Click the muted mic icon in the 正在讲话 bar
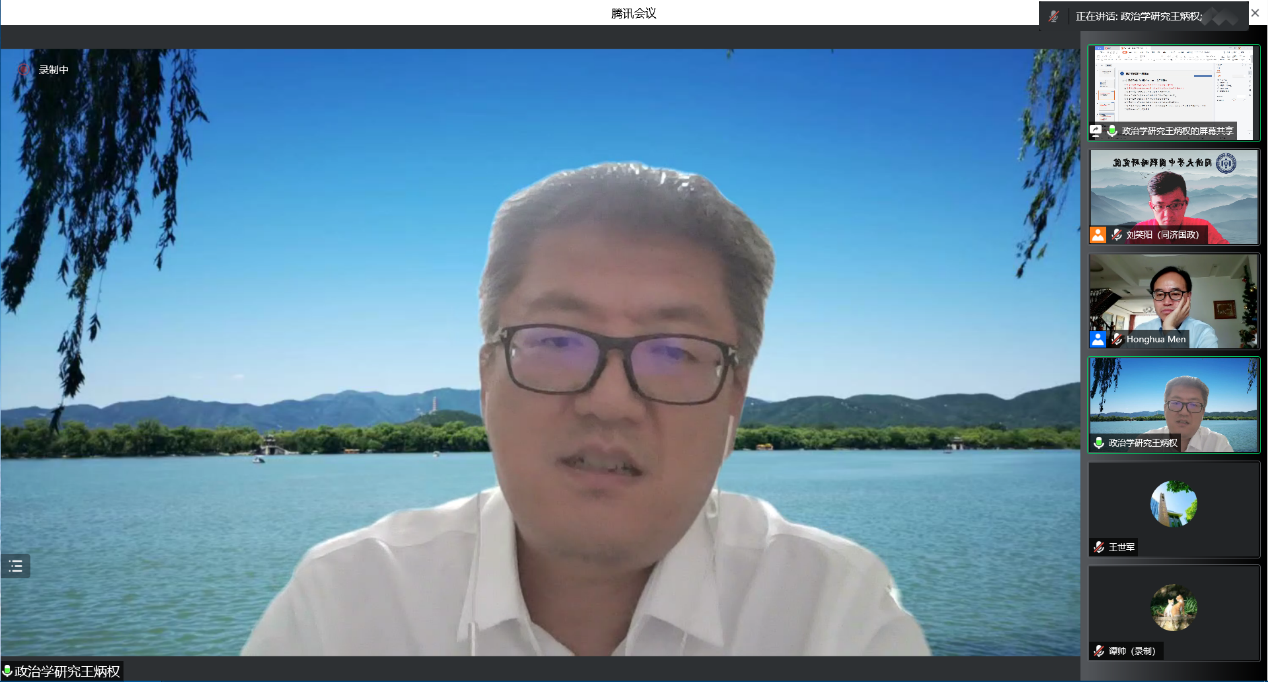The width and height of the screenshot is (1268, 682). coord(1054,16)
